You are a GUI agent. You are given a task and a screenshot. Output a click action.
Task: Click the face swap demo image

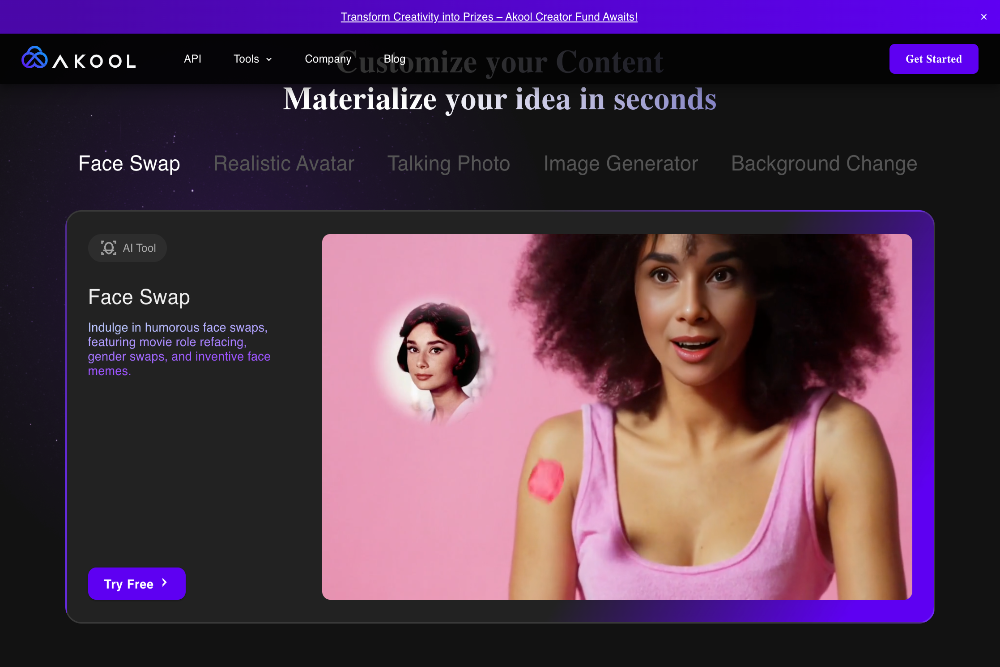pos(617,417)
